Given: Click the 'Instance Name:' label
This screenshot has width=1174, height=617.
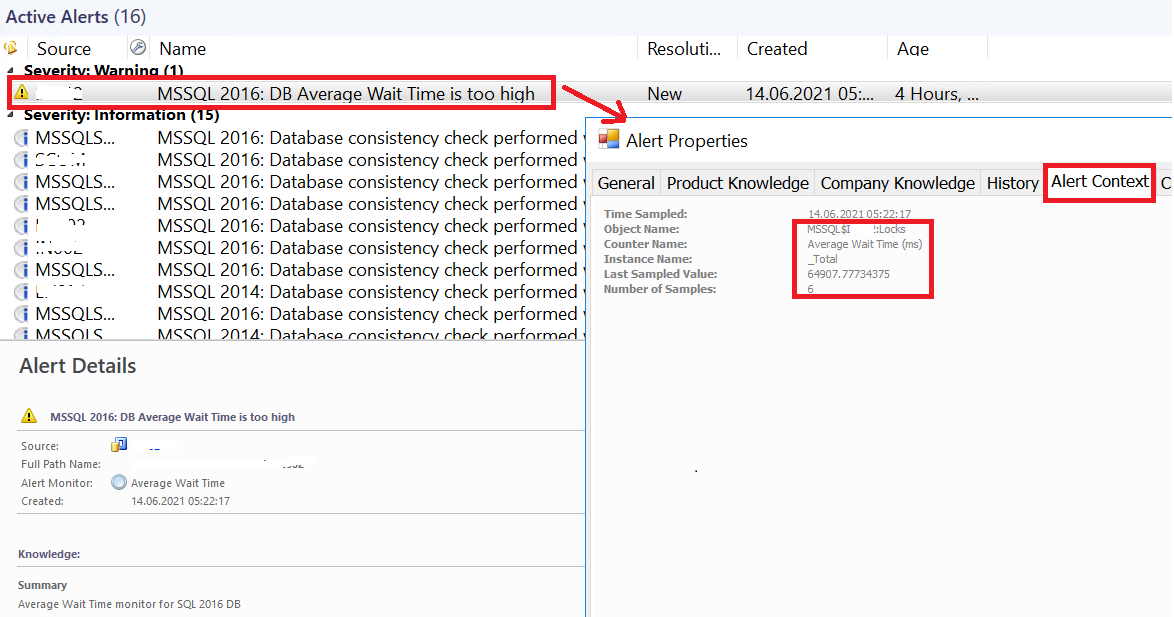Looking at the screenshot, I should (648, 259).
